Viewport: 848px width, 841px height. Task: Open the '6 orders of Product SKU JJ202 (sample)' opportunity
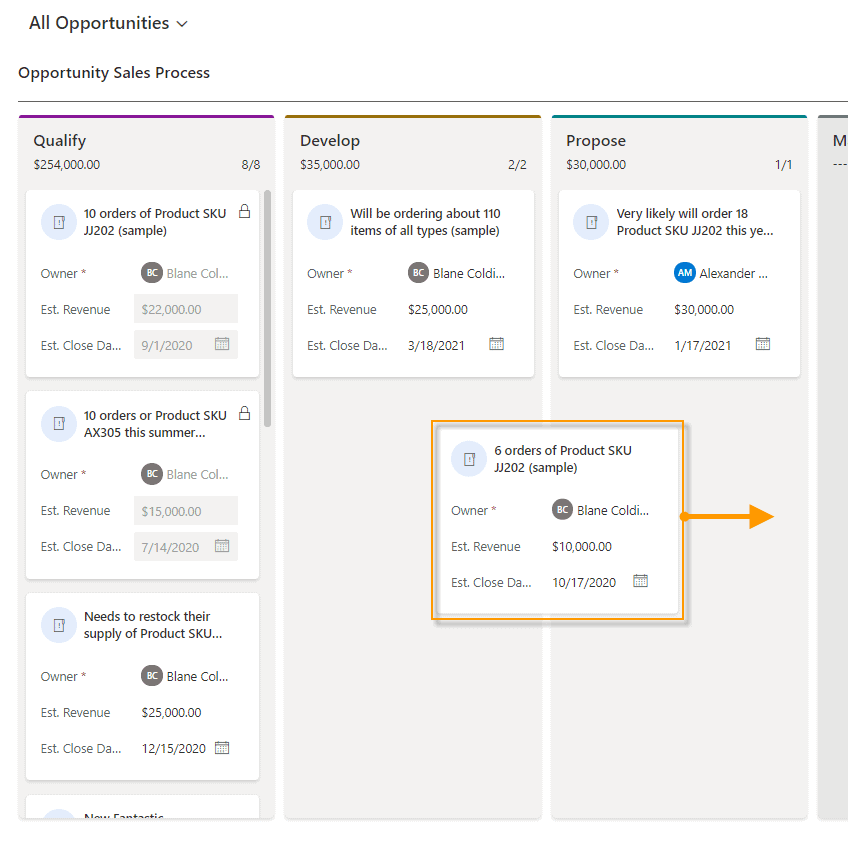(x=562, y=459)
